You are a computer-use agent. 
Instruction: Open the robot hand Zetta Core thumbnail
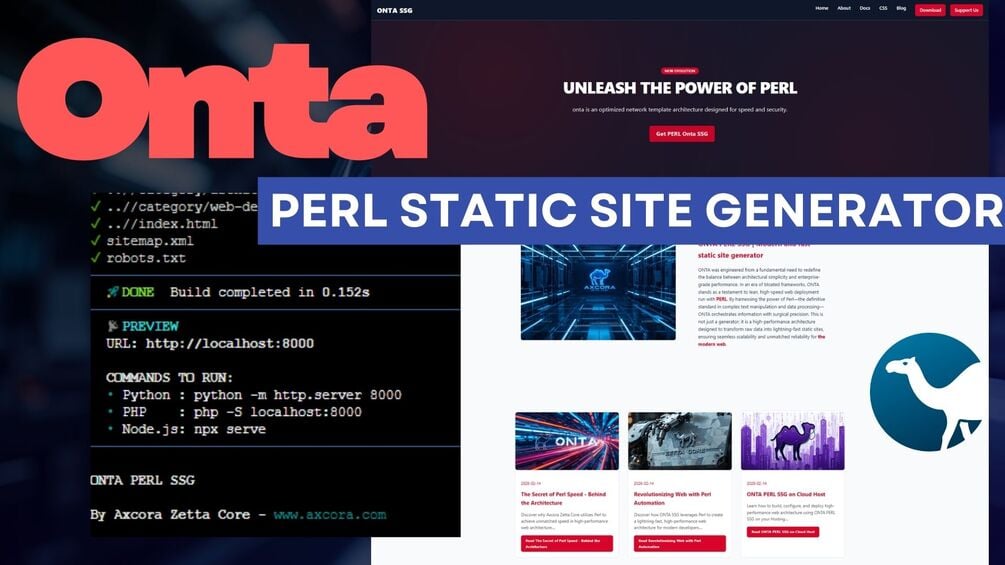tap(679, 441)
